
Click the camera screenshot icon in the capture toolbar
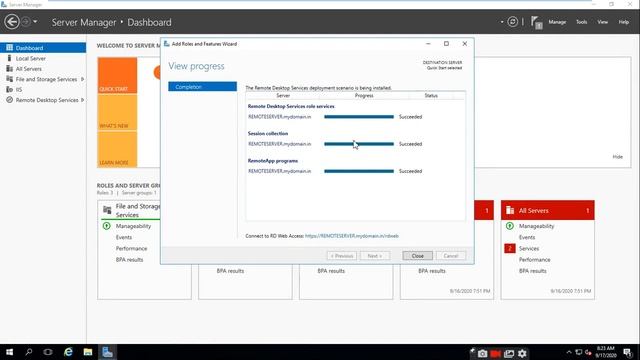pyautogui.click(x=482, y=353)
